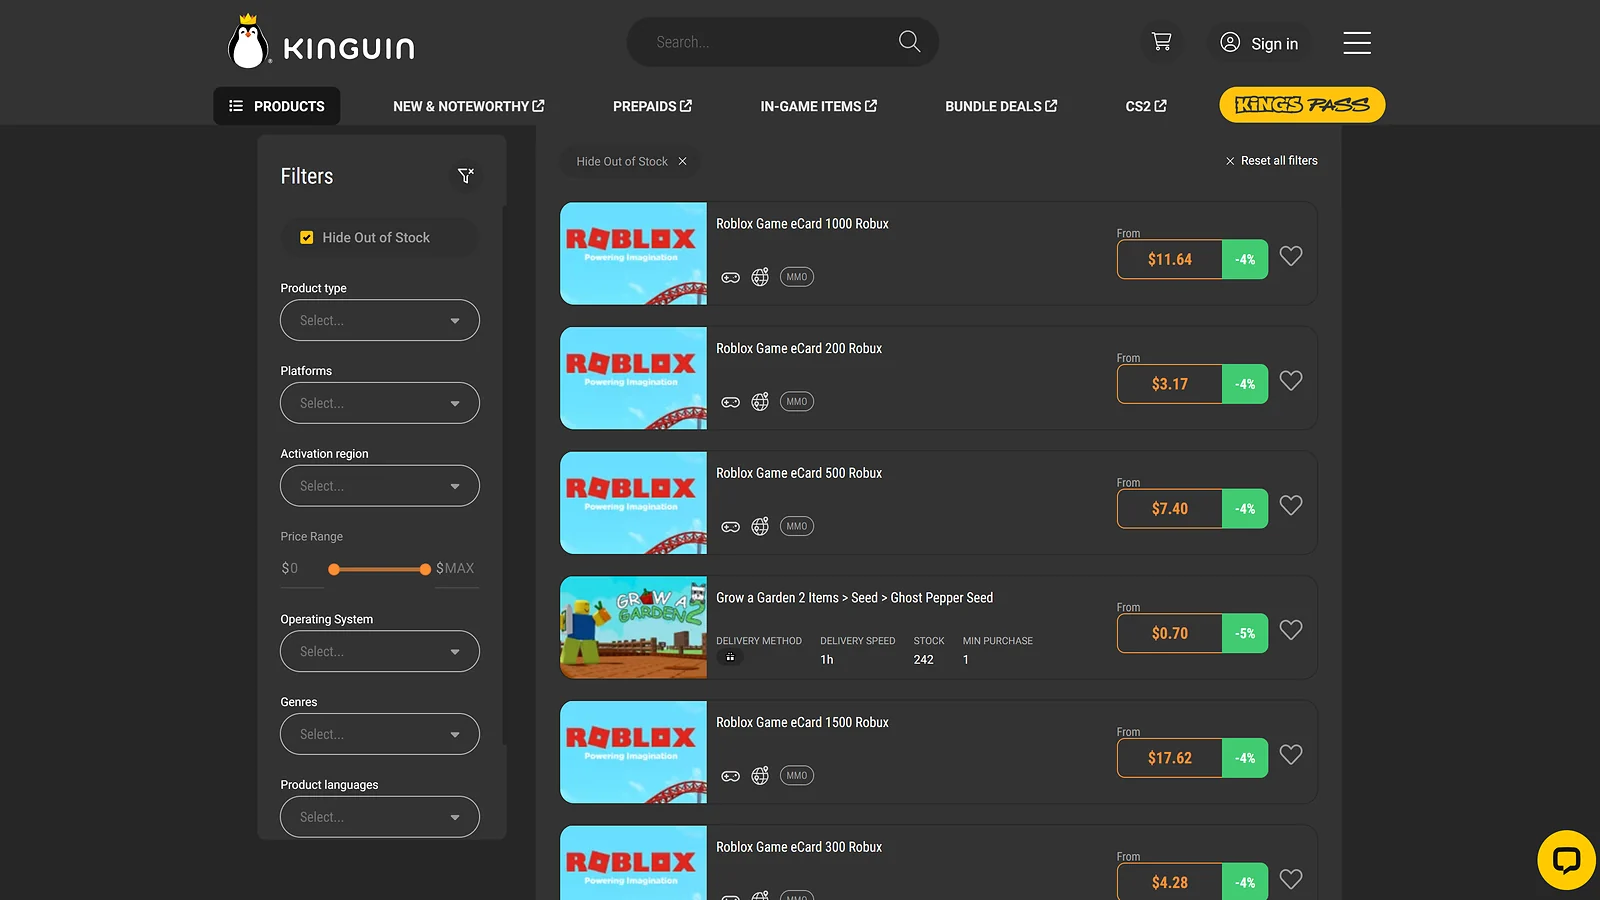Add Roblox 500 Robux to wishlist
The height and width of the screenshot is (900, 1600).
1291,505
